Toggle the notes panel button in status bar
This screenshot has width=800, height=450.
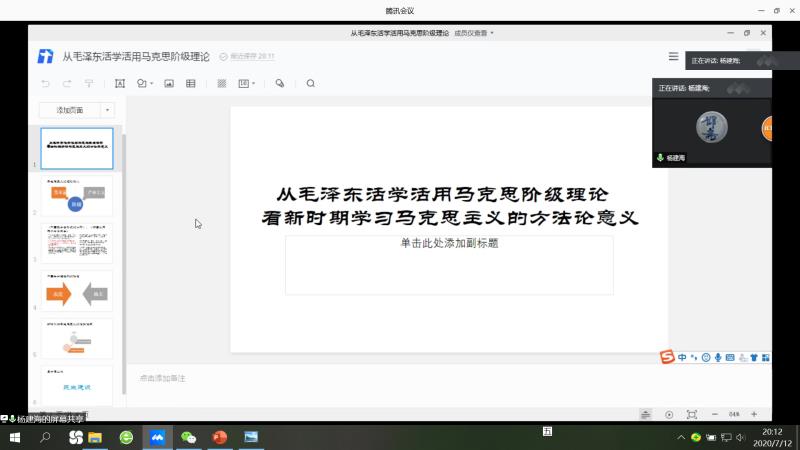[x=646, y=414]
